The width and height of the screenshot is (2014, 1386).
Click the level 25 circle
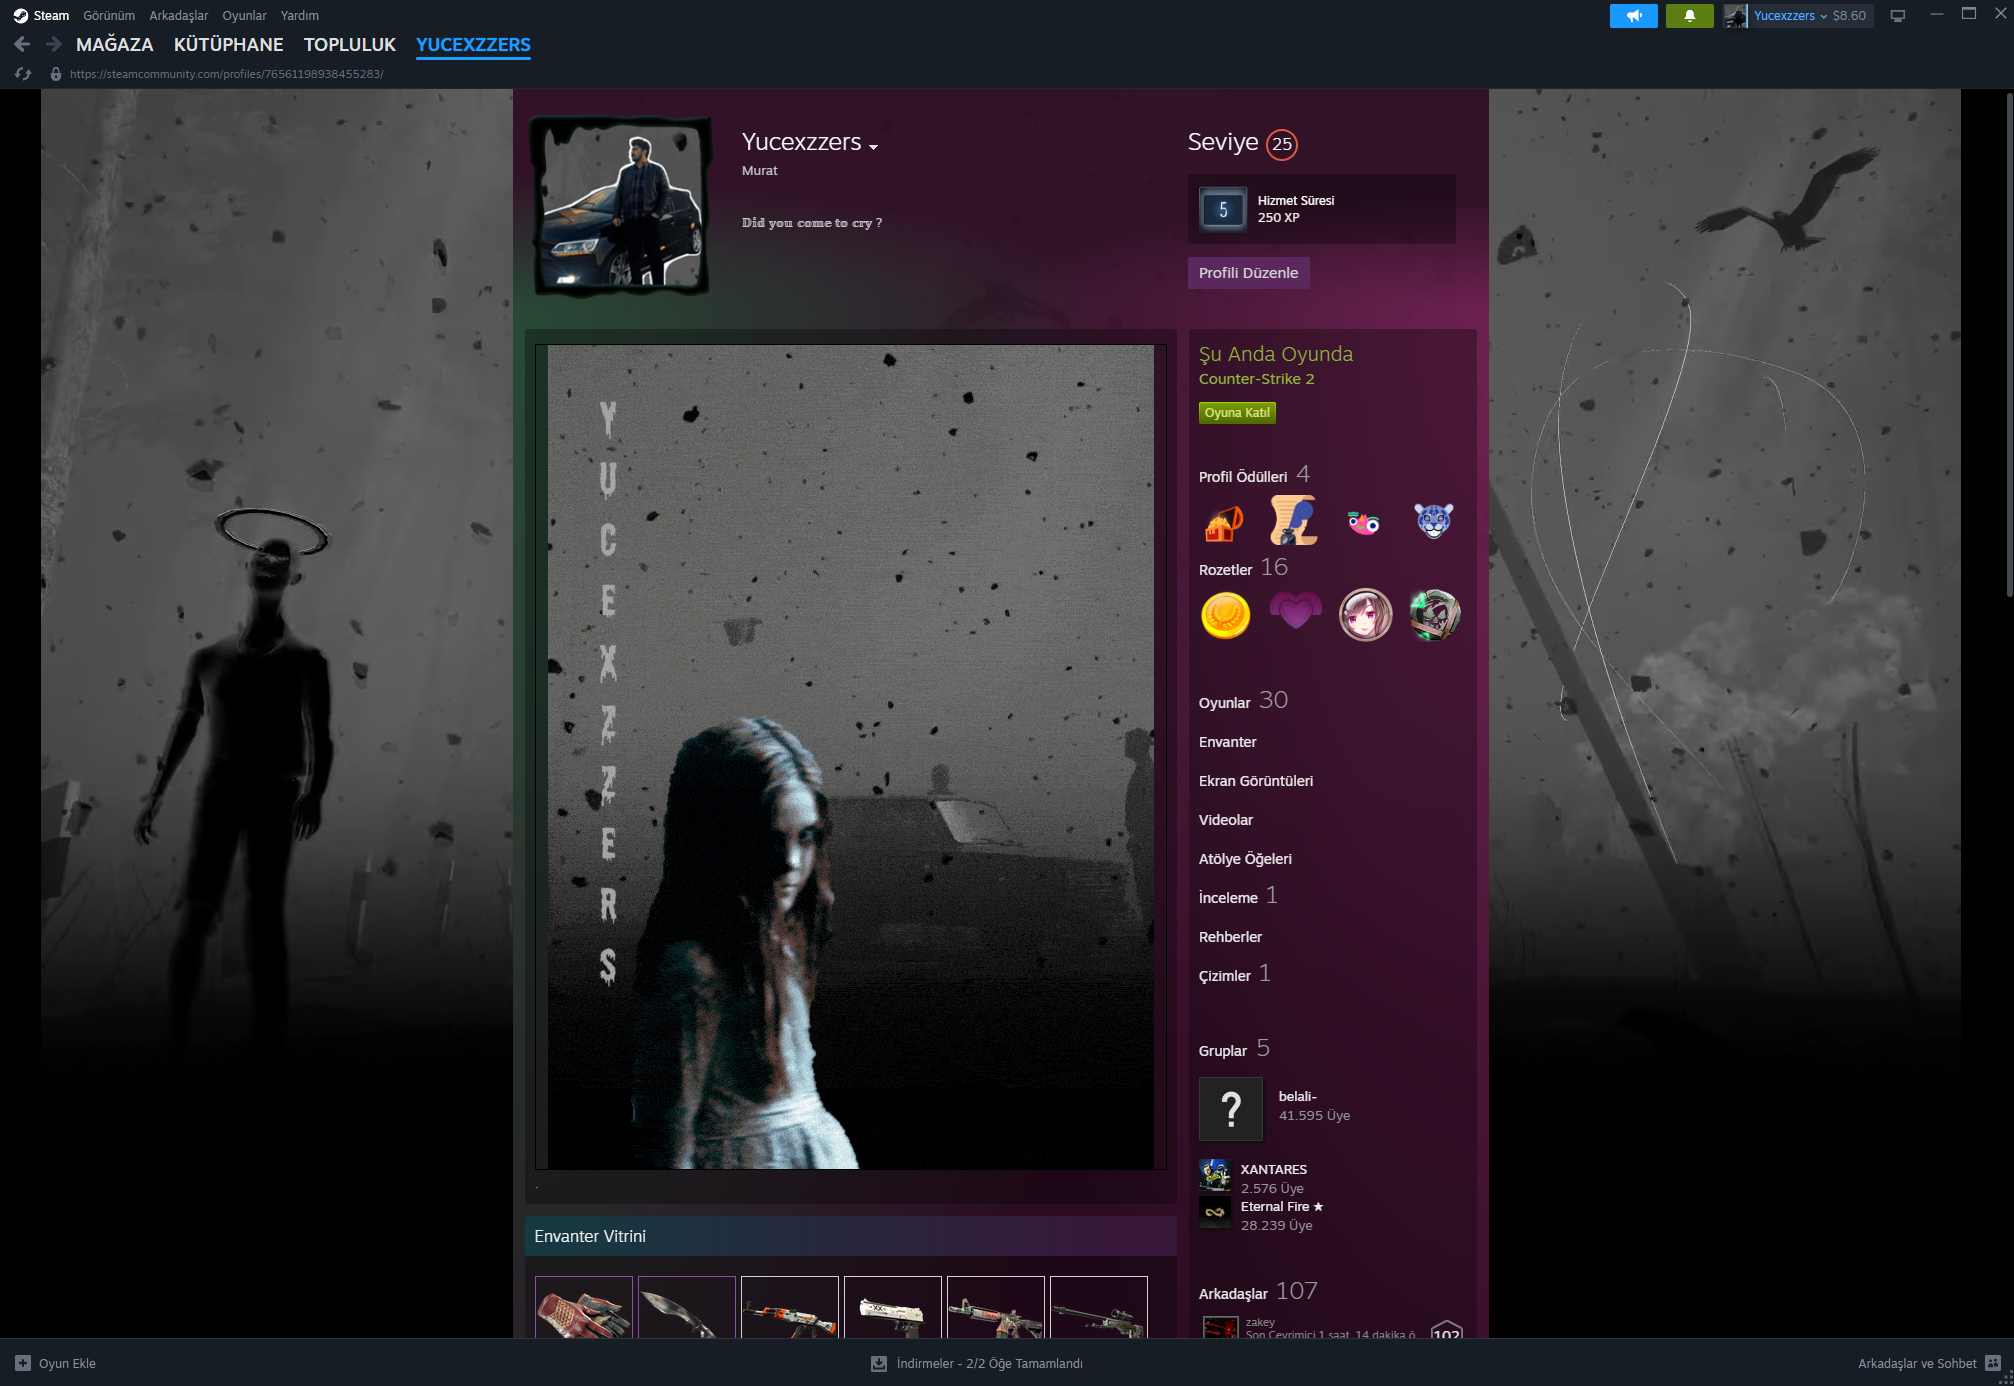click(x=1282, y=144)
